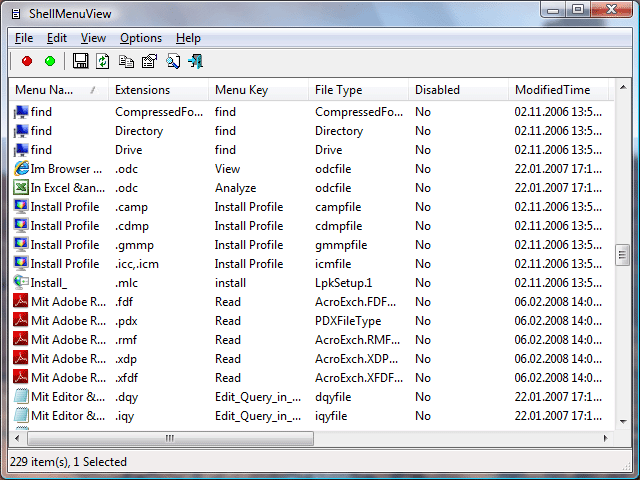Select the 'Im Browser ...' menu name cell
The image size is (640, 480).
(x=66, y=169)
